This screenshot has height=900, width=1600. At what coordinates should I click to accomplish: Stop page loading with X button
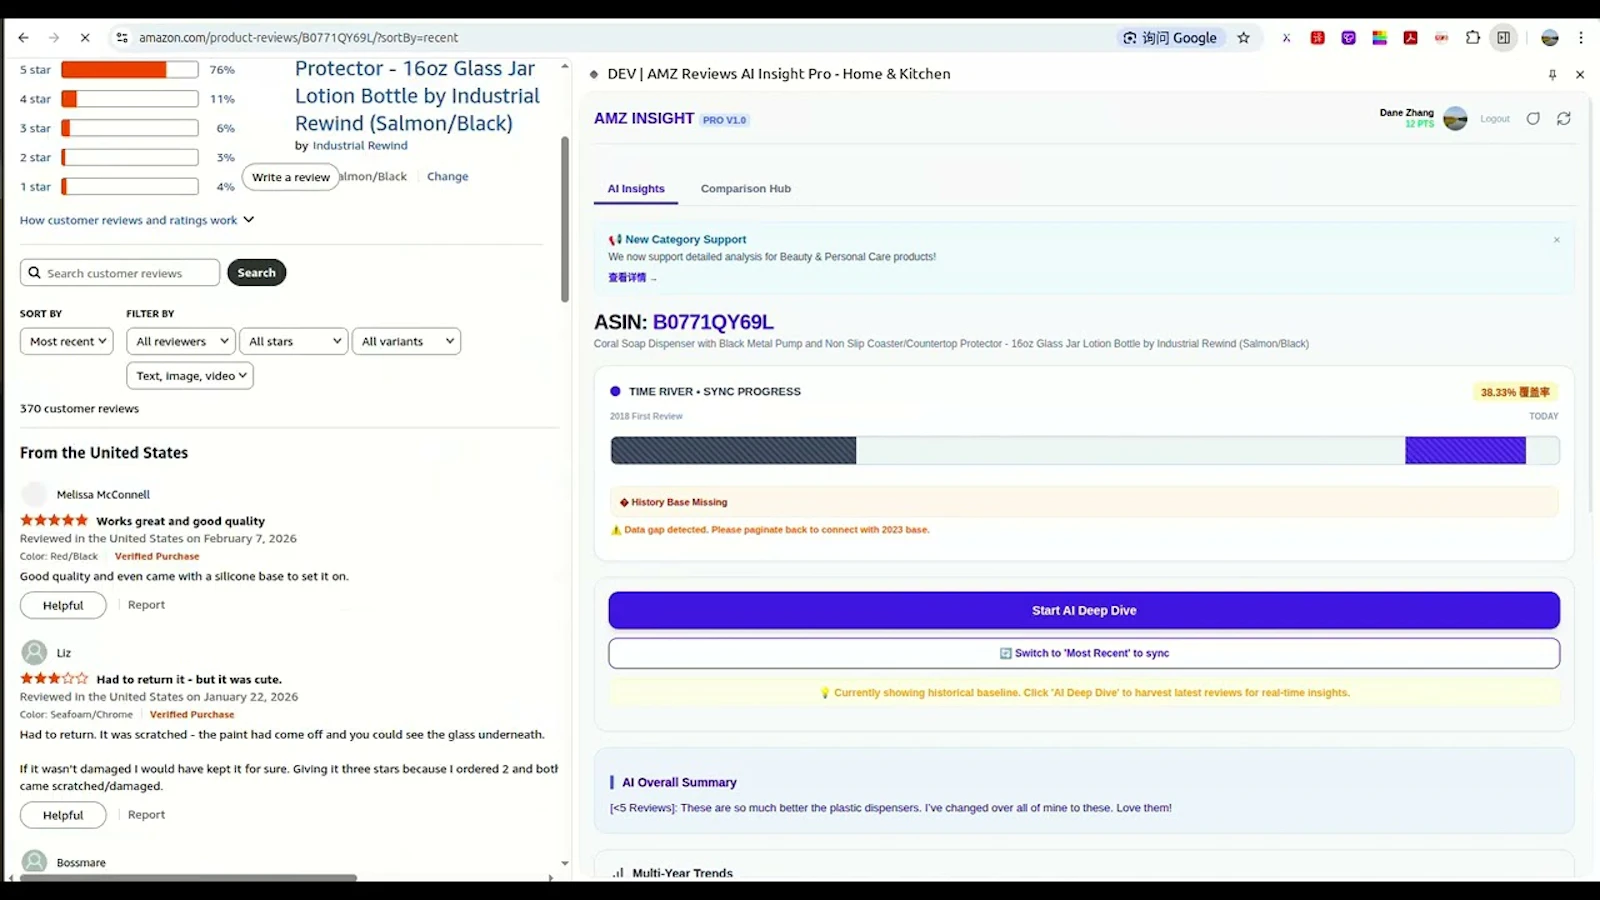(x=85, y=38)
